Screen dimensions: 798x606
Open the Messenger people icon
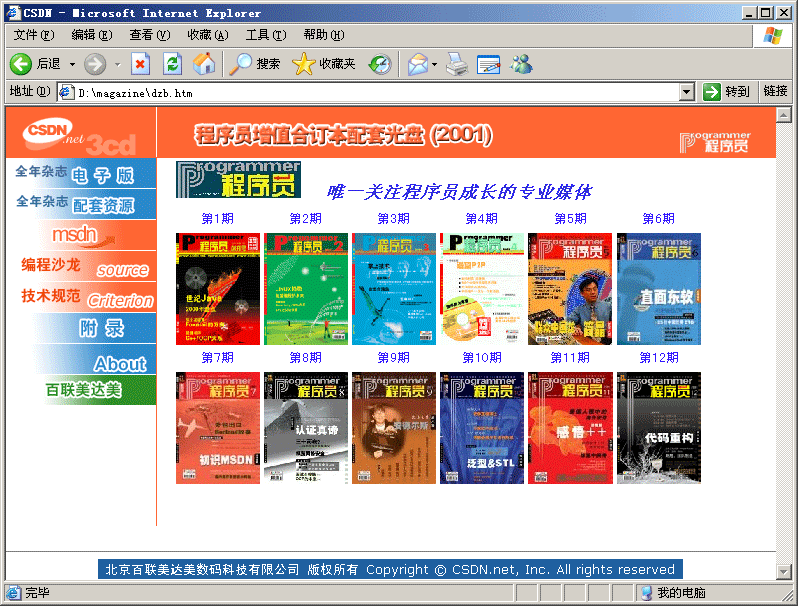coord(521,64)
